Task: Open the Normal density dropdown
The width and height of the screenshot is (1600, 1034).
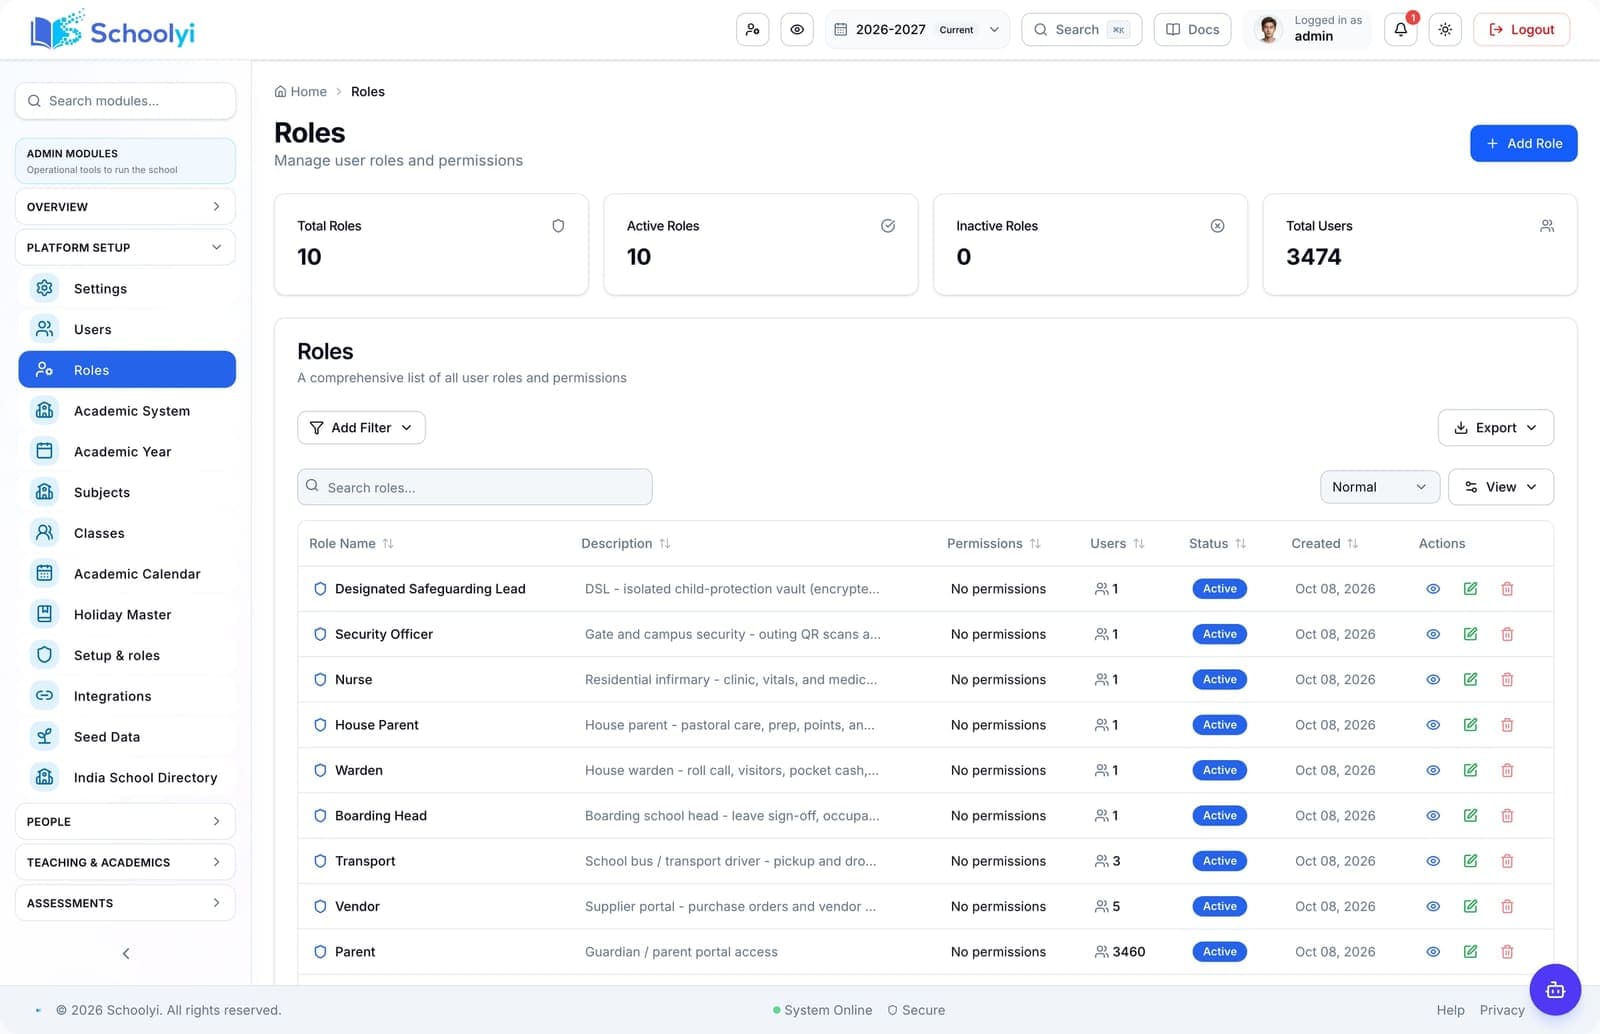Action: click(x=1379, y=487)
